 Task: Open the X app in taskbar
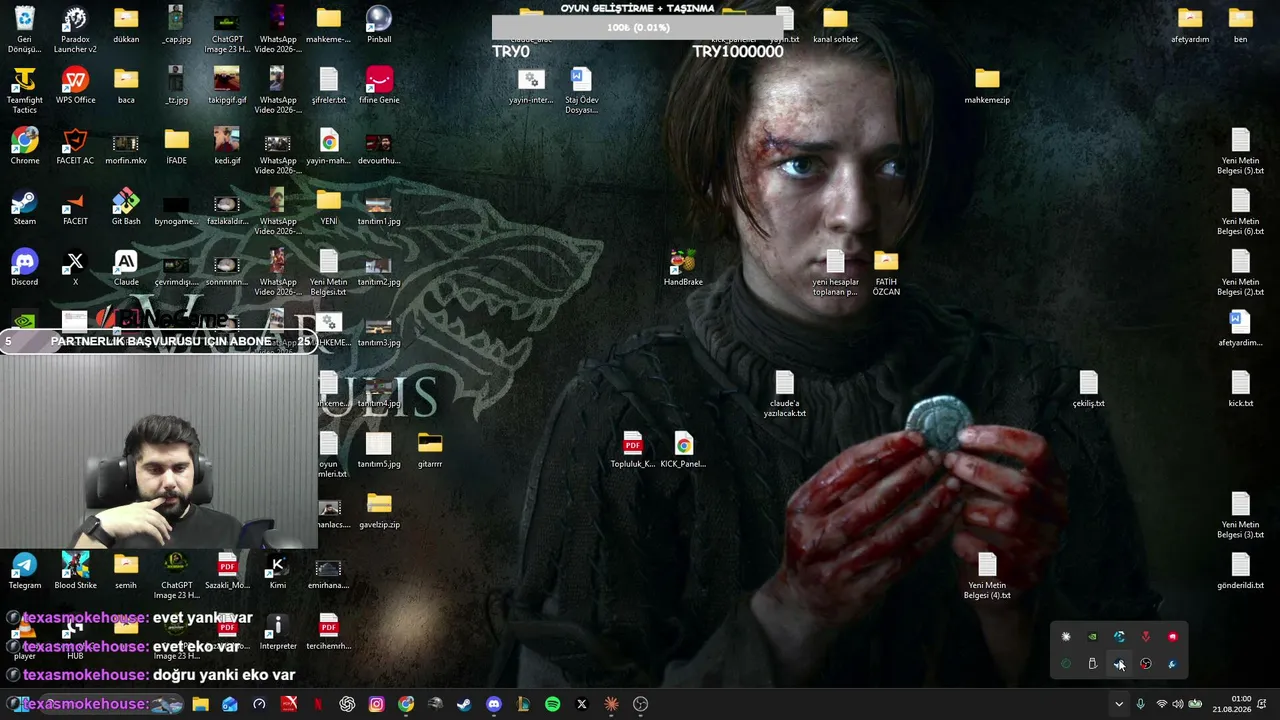point(582,704)
